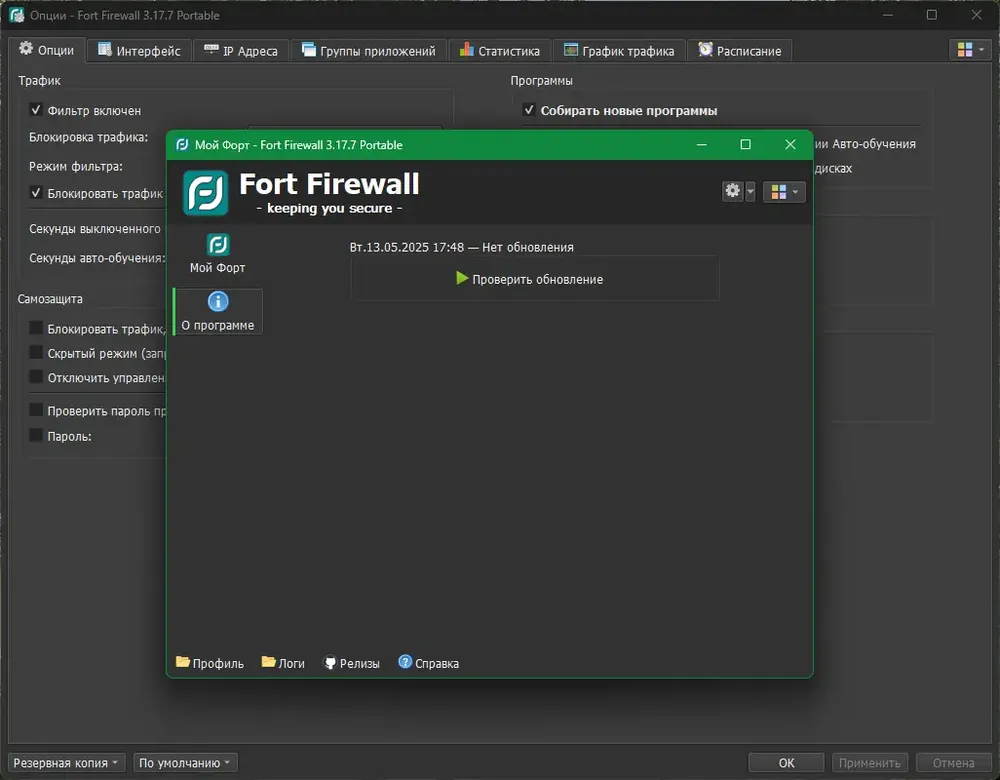Screen dimensions: 1000x780
Task: Open grid menu in Опции window corner
Action: tap(970, 50)
